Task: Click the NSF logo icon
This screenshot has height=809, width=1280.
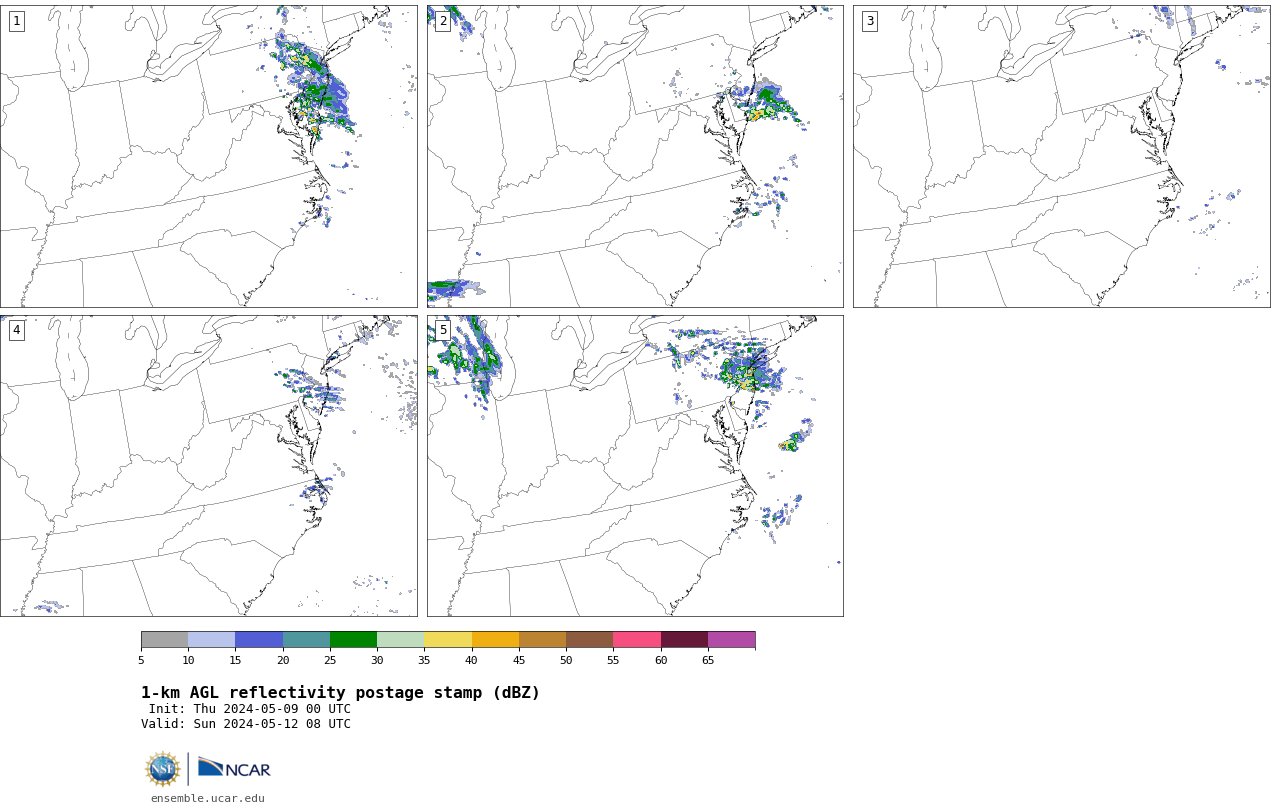Action: click(x=163, y=769)
